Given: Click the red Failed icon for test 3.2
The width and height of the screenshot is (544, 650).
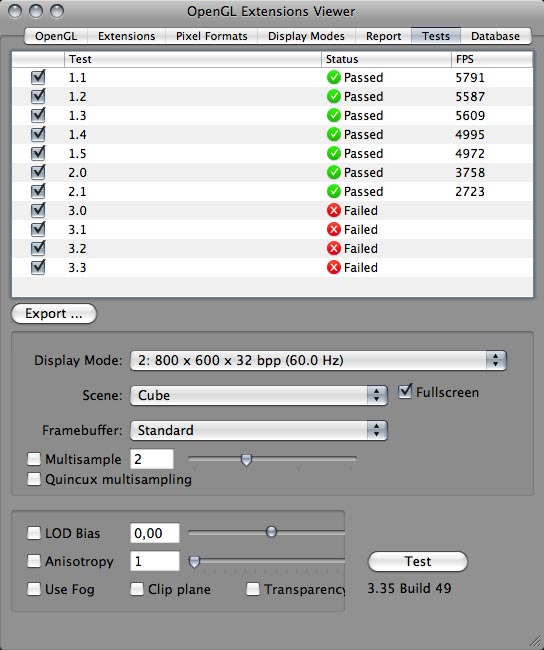Looking at the screenshot, I should tap(333, 248).
